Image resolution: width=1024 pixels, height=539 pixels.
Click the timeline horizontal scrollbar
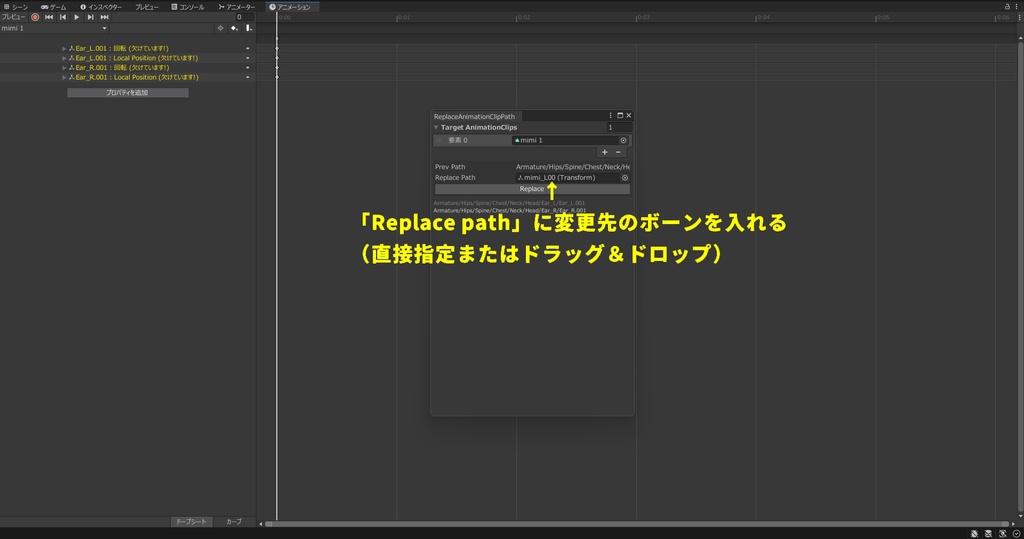click(637, 524)
